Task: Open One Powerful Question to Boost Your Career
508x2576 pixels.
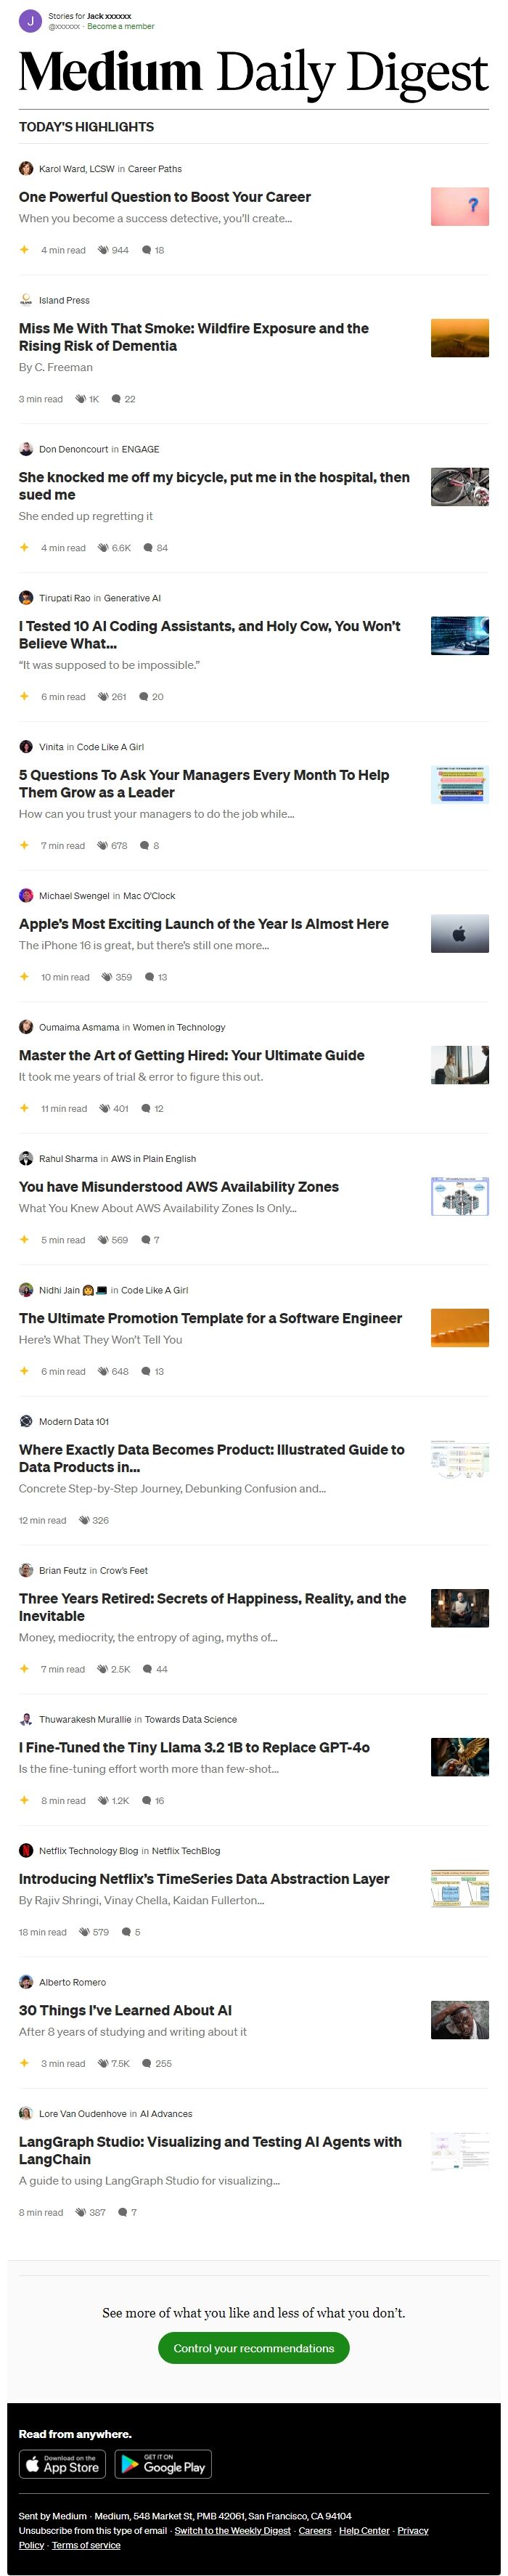Action: [x=165, y=197]
